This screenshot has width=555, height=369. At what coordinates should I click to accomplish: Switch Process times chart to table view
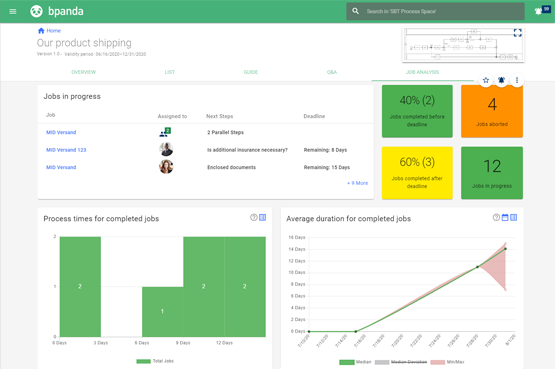click(x=263, y=217)
